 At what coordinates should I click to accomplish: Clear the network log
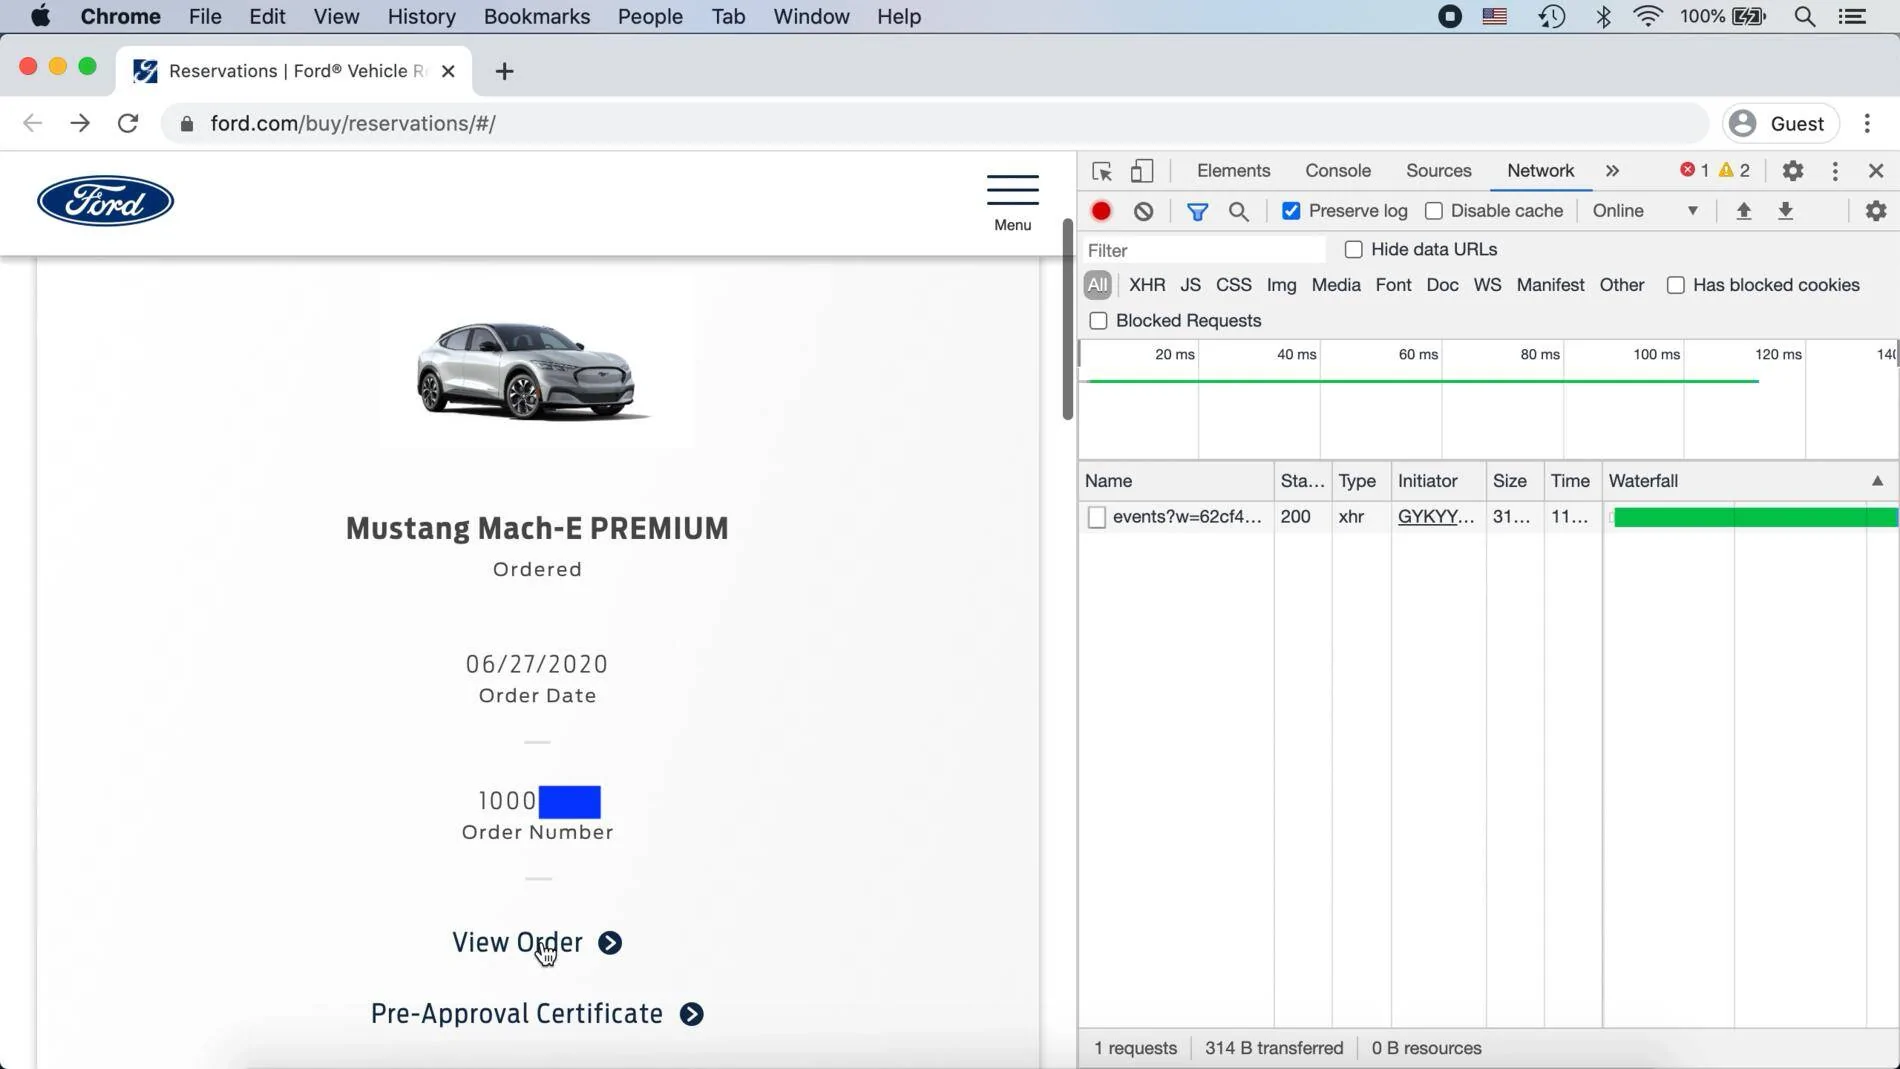point(1144,211)
